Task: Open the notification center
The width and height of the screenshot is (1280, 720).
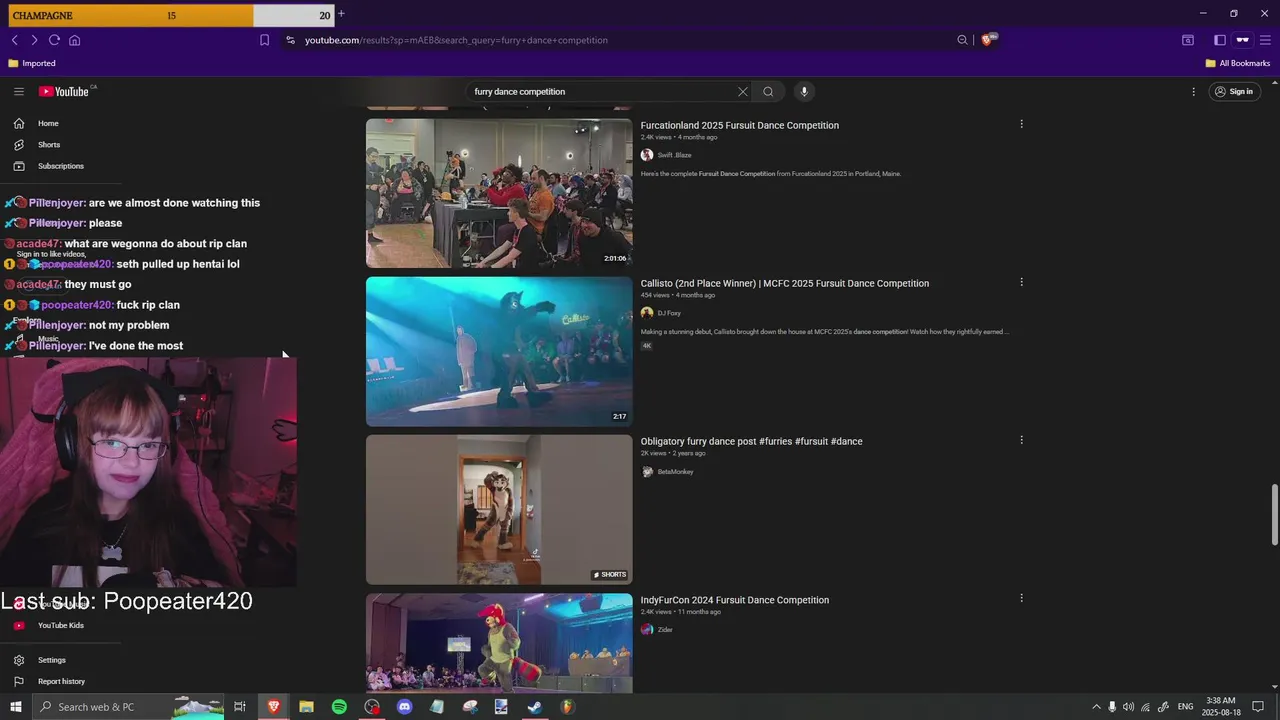Action: tap(1258, 707)
